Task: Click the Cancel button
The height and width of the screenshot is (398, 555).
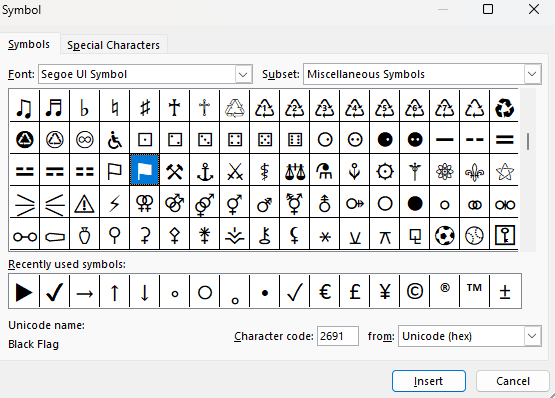Action: (x=513, y=381)
